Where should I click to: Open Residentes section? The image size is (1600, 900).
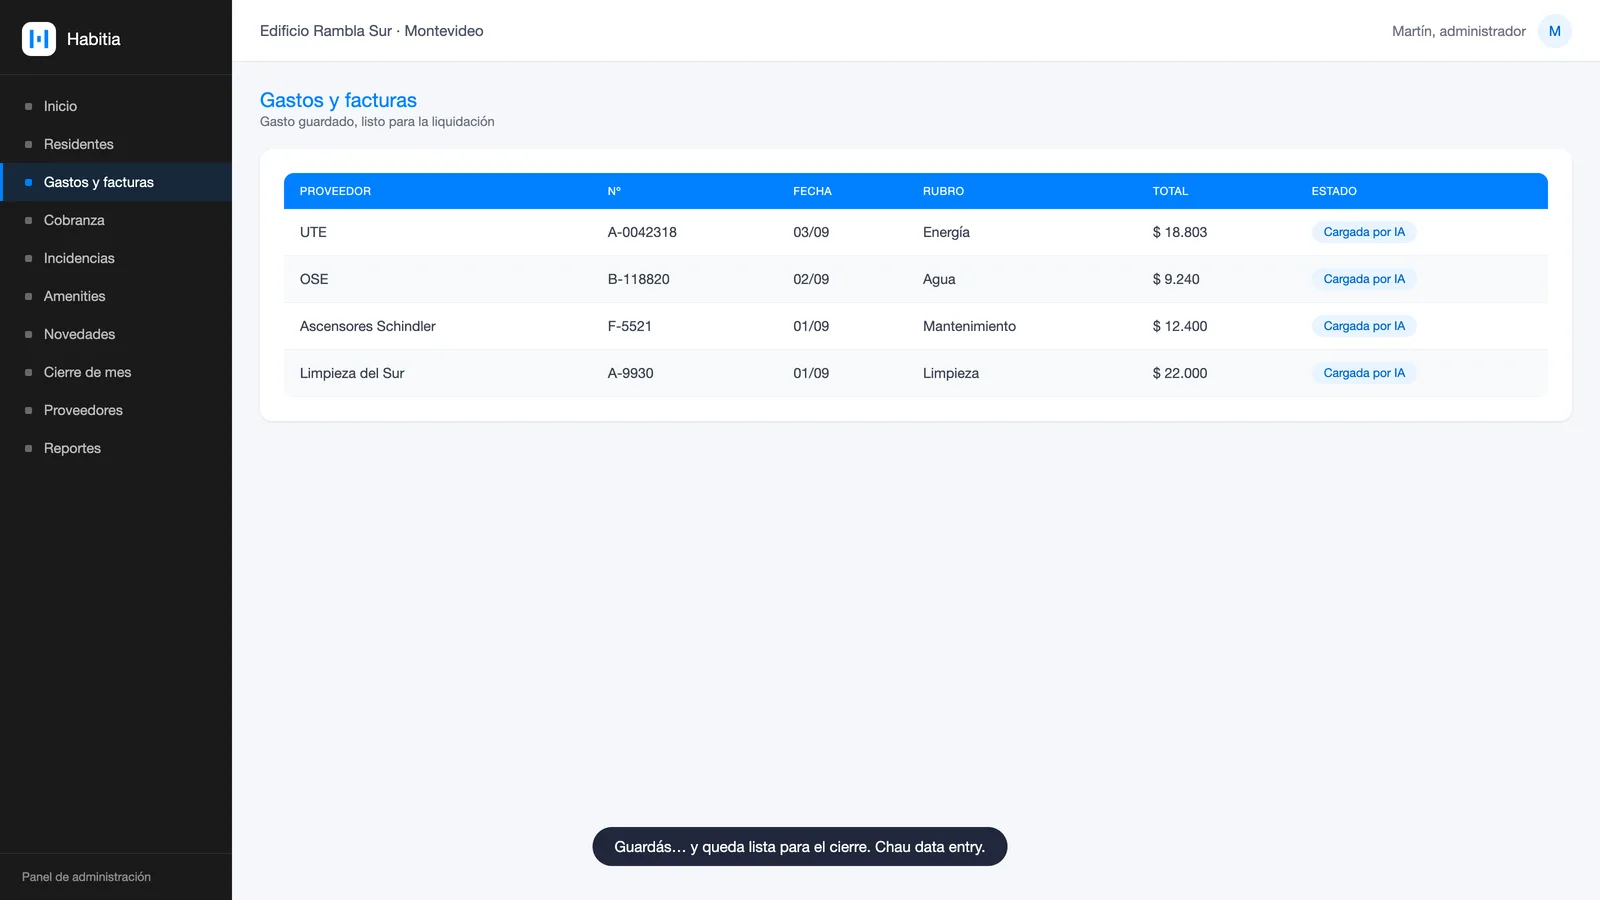pyautogui.click(x=116, y=144)
